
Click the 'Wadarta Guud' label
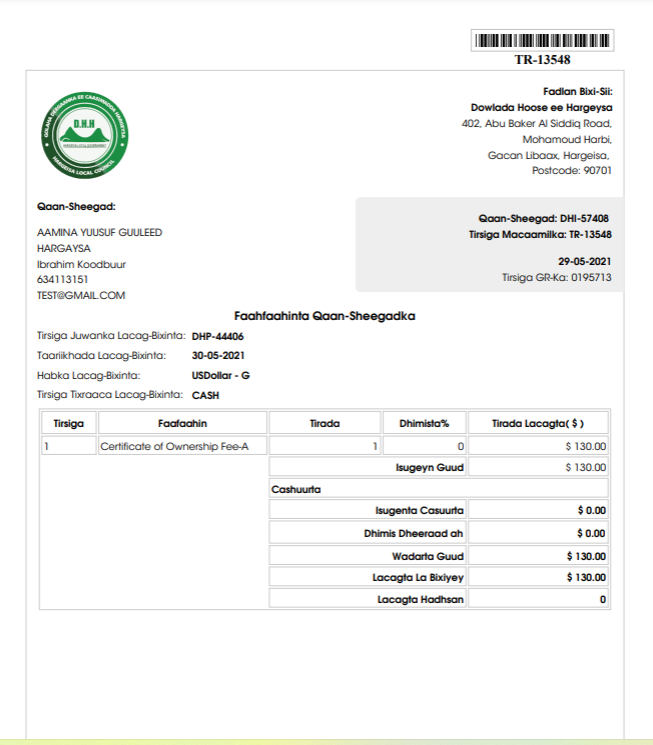point(427,556)
